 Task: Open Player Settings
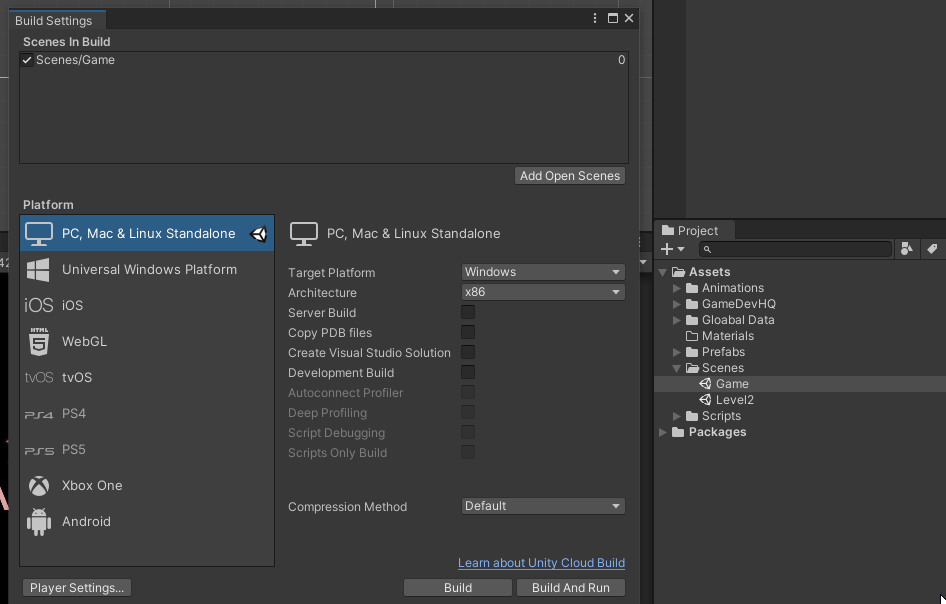coord(77,588)
